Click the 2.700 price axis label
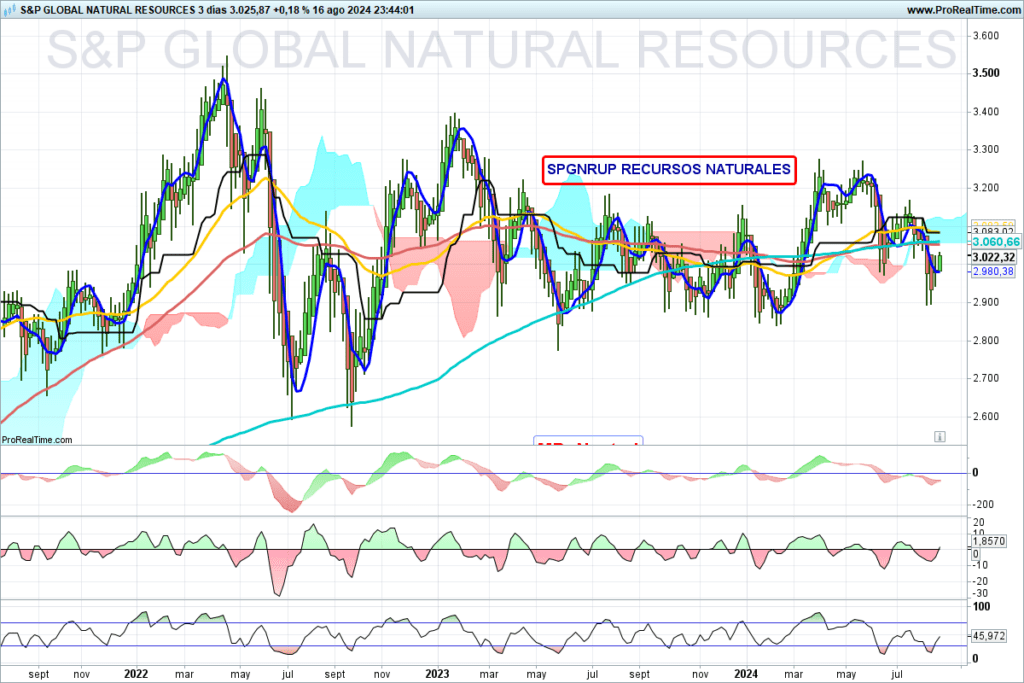This screenshot has width=1024, height=683. (985, 378)
